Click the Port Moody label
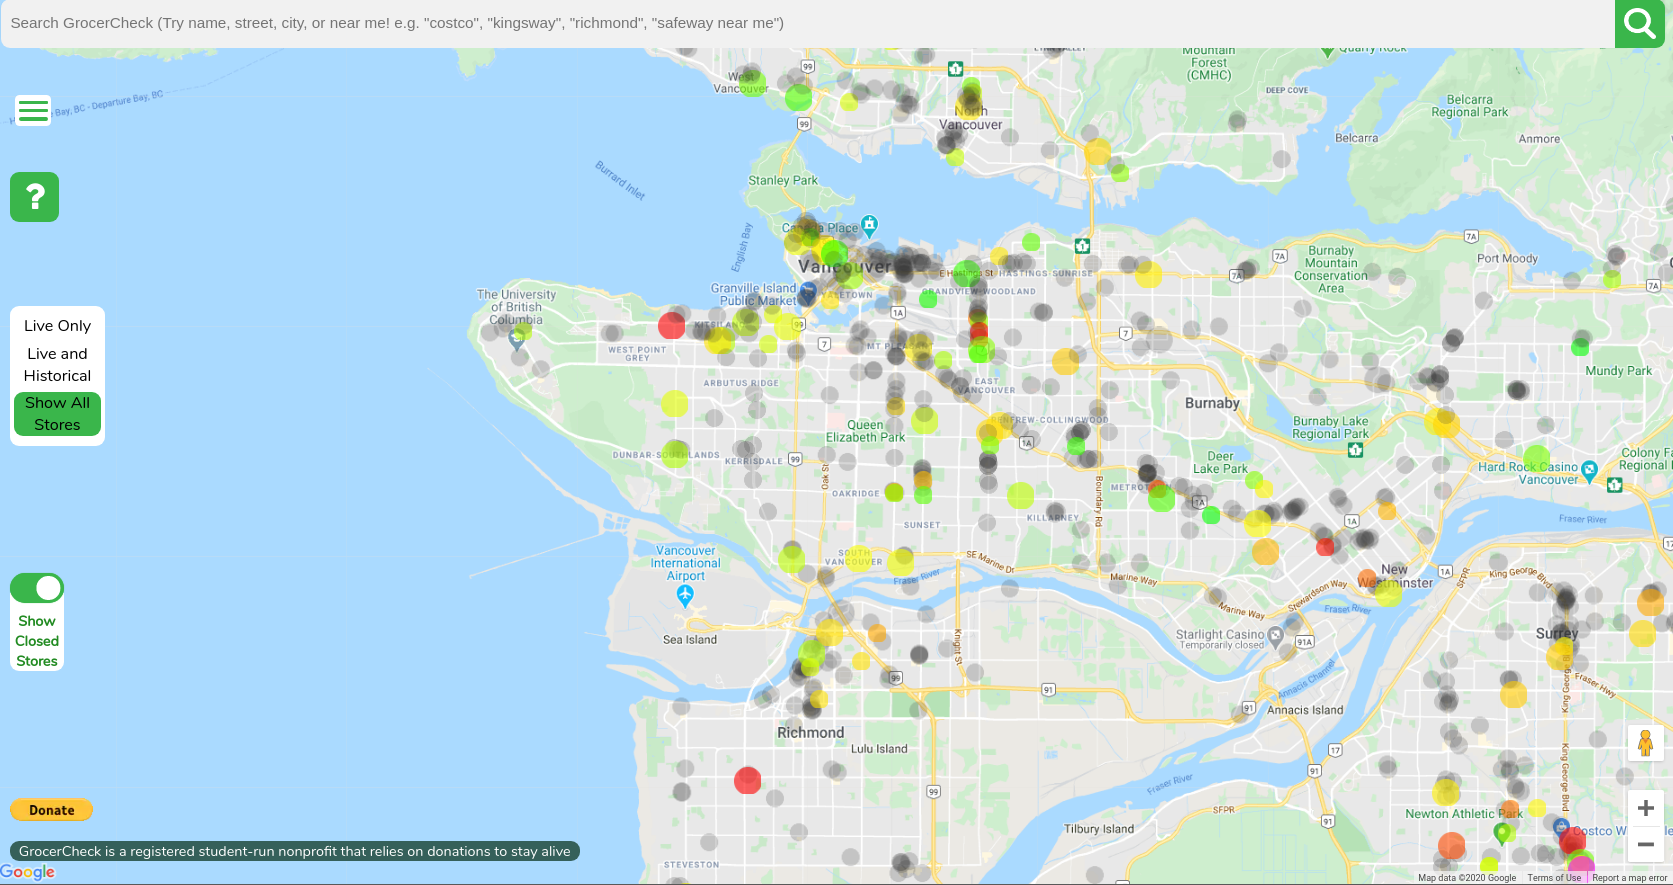This screenshot has width=1673, height=885. click(1507, 258)
